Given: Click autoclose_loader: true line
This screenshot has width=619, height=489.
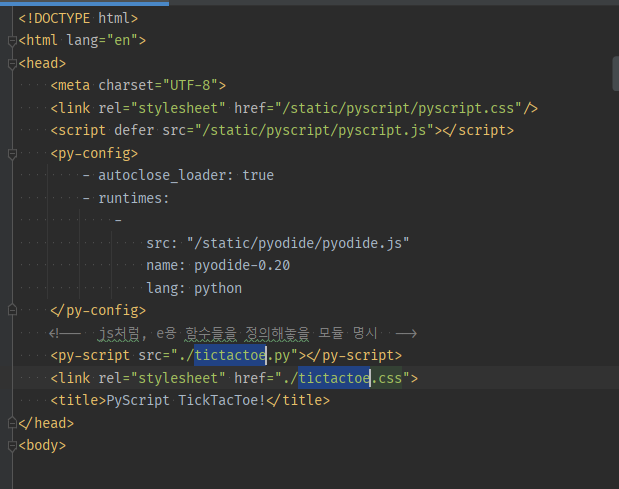Looking at the screenshot, I should [178, 175].
